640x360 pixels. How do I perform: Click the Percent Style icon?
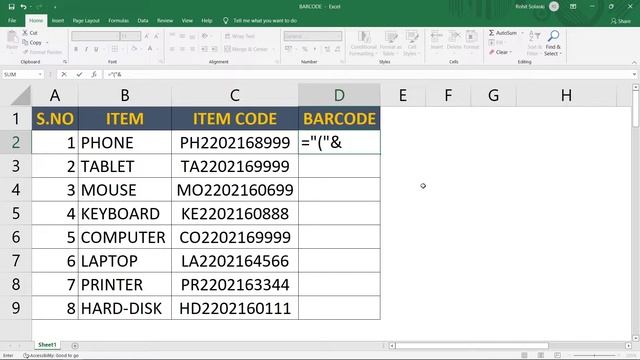(x=304, y=49)
